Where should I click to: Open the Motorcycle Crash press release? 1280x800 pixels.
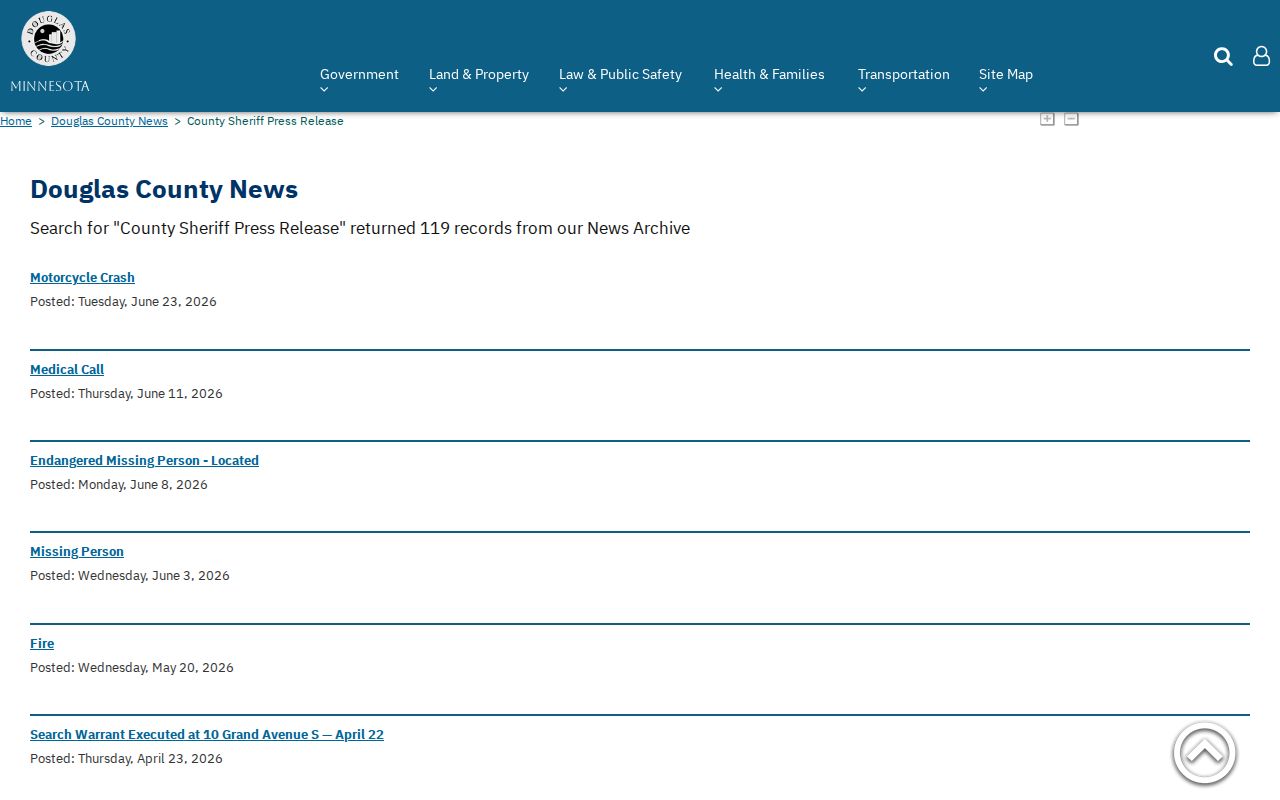(82, 278)
